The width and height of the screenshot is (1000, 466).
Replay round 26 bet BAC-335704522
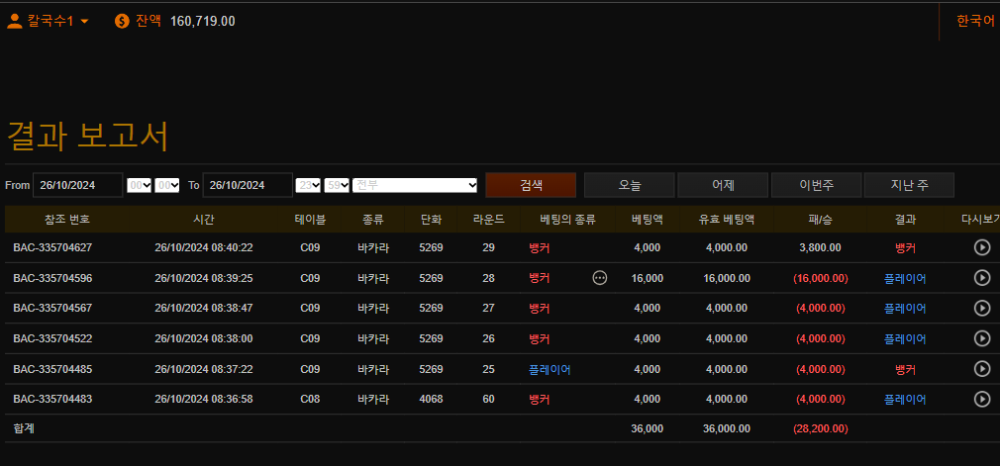[x=981, y=339]
